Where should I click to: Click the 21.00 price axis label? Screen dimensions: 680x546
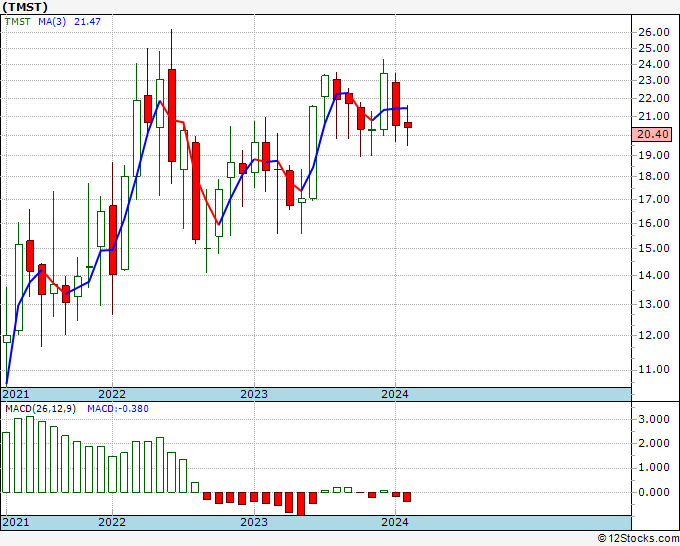[654, 116]
